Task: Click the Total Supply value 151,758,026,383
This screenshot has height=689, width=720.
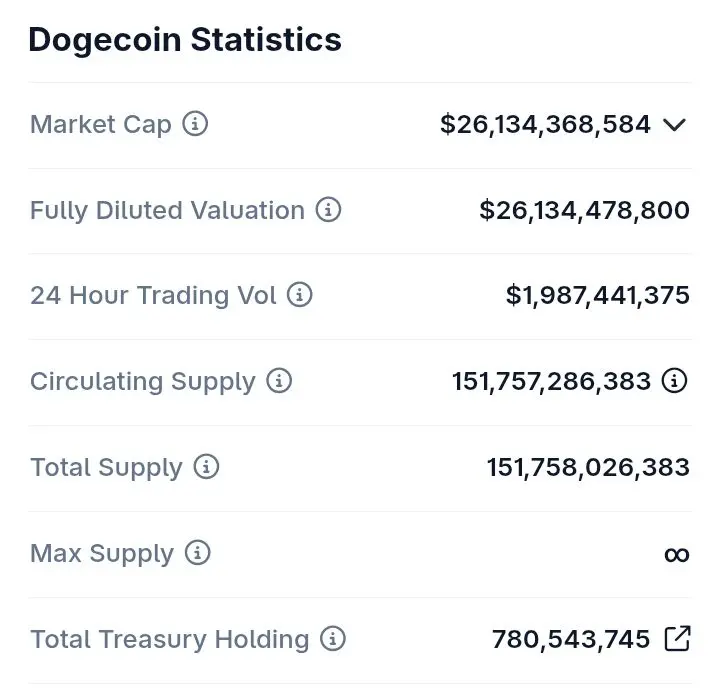Action: (588, 467)
